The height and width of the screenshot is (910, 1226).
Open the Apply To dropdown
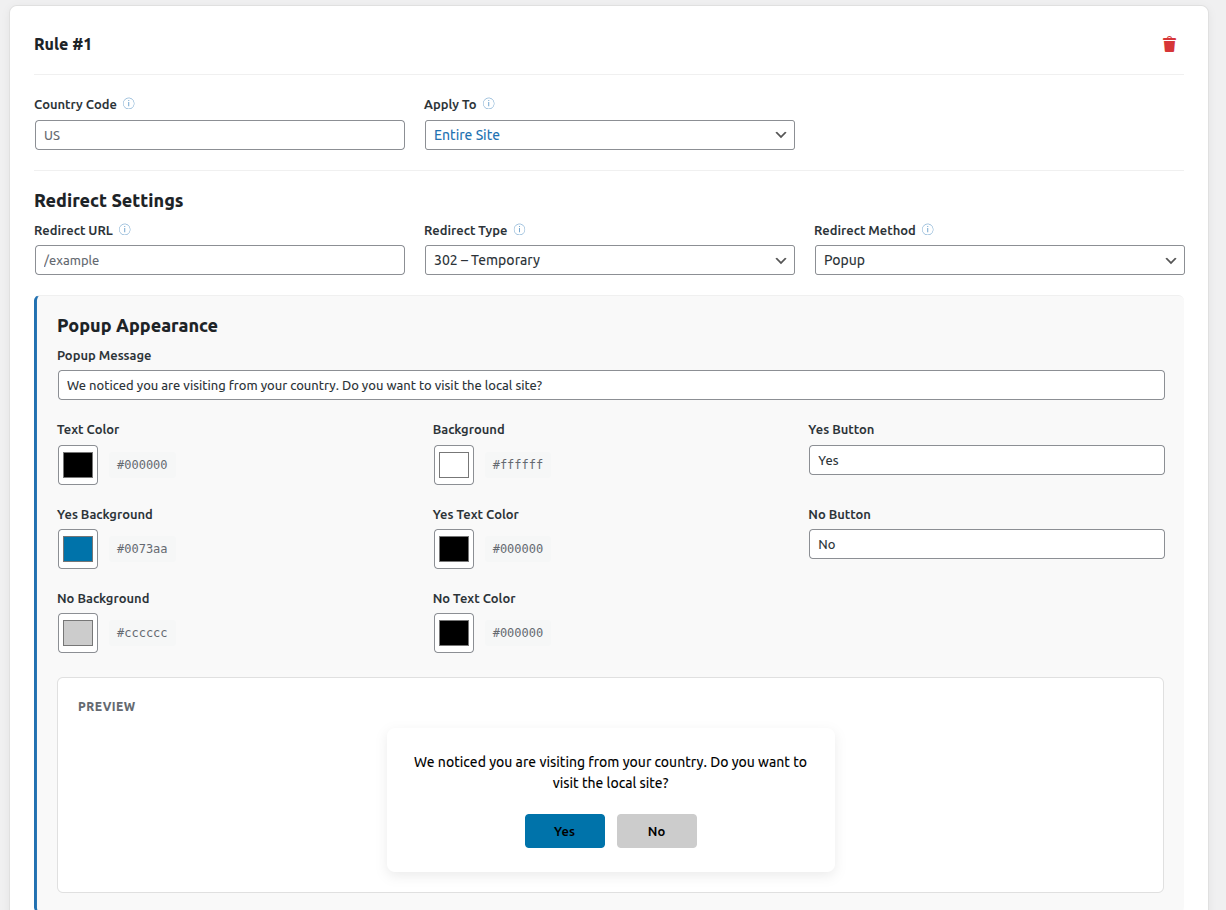(x=609, y=135)
